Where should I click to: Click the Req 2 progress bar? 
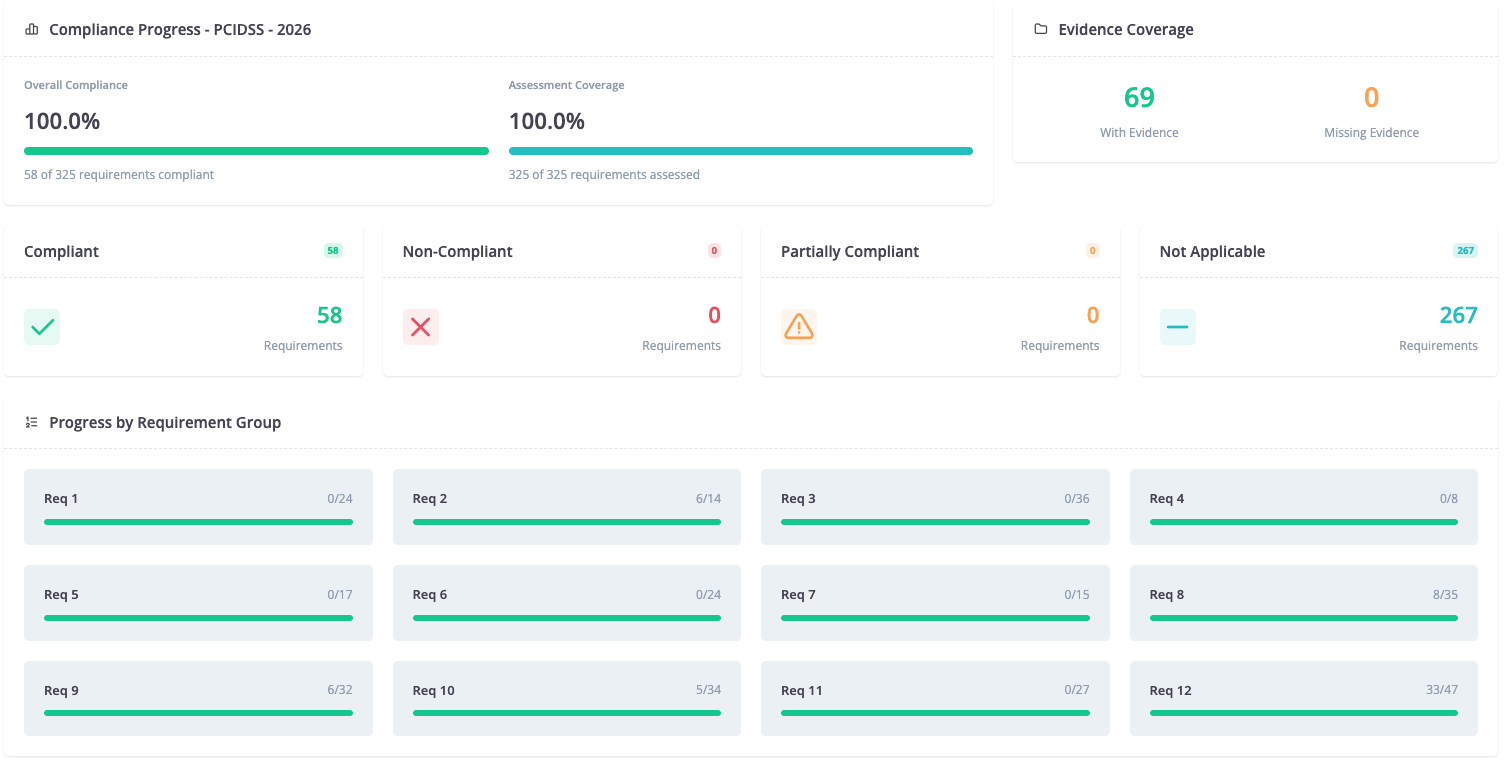pyautogui.click(x=567, y=522)
